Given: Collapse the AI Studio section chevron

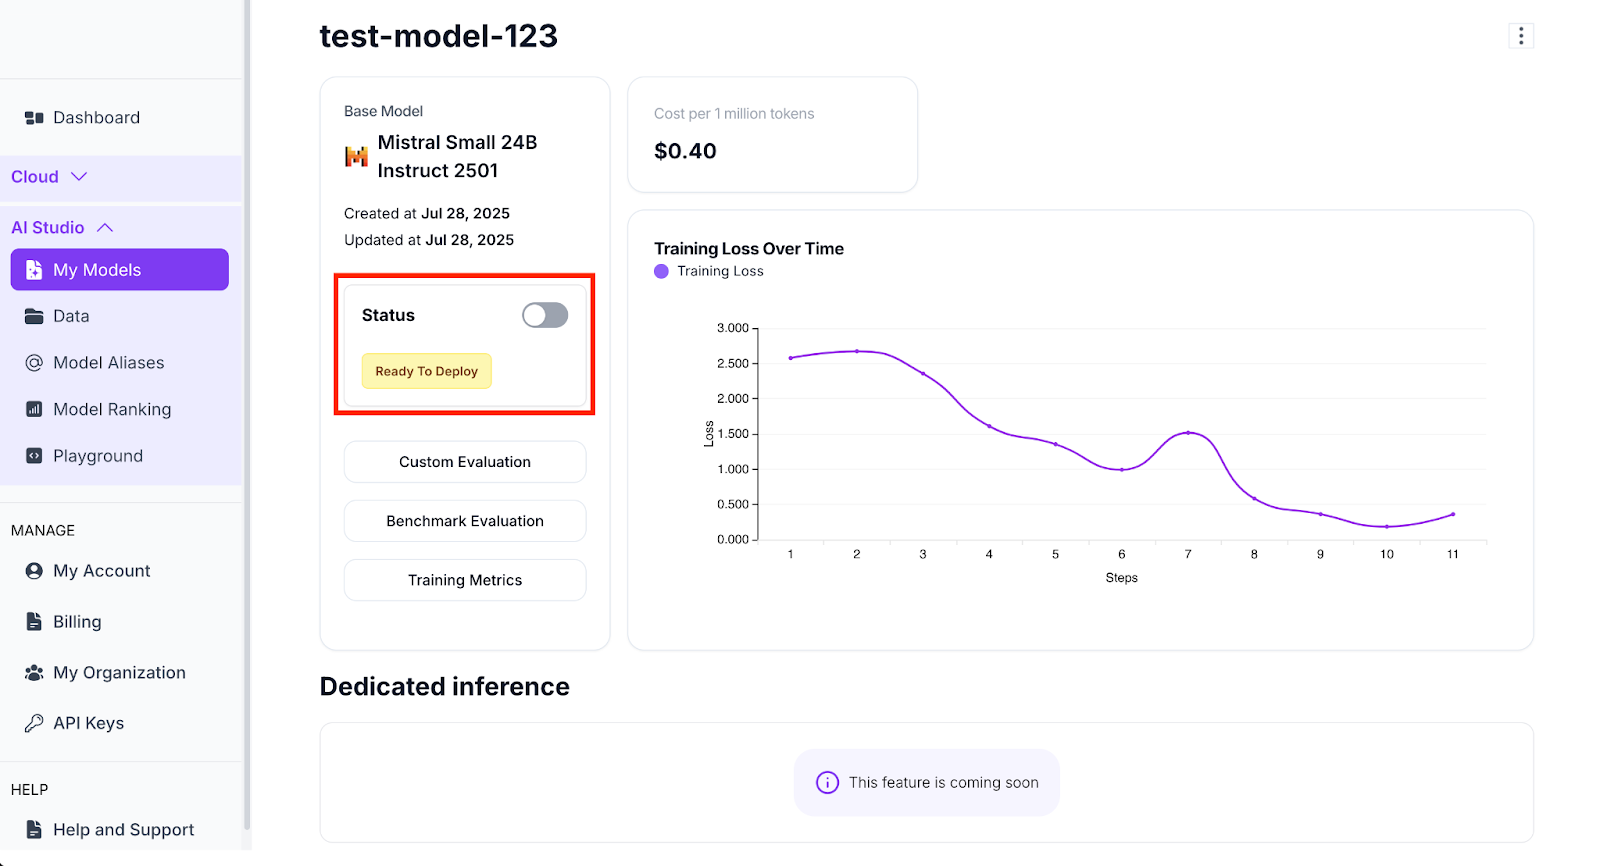Looking at the screenshot, I should (x=105, y=228).
